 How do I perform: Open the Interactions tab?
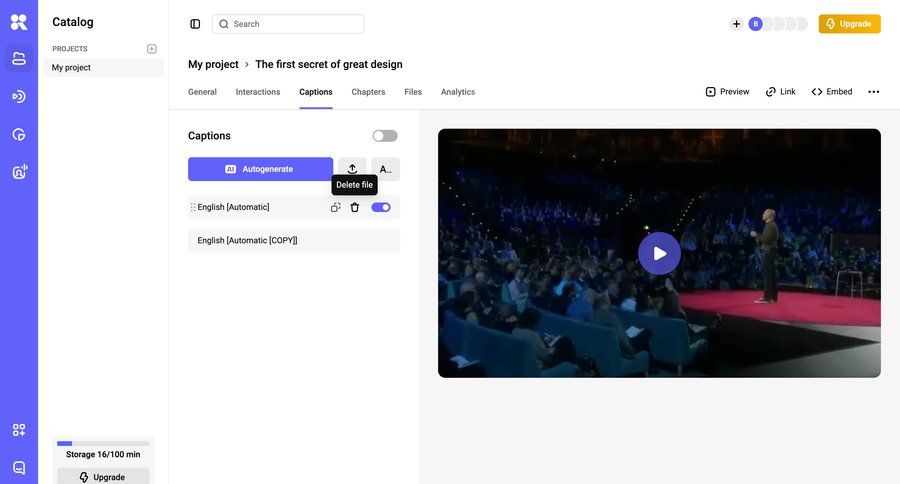(x=258, y=92)
